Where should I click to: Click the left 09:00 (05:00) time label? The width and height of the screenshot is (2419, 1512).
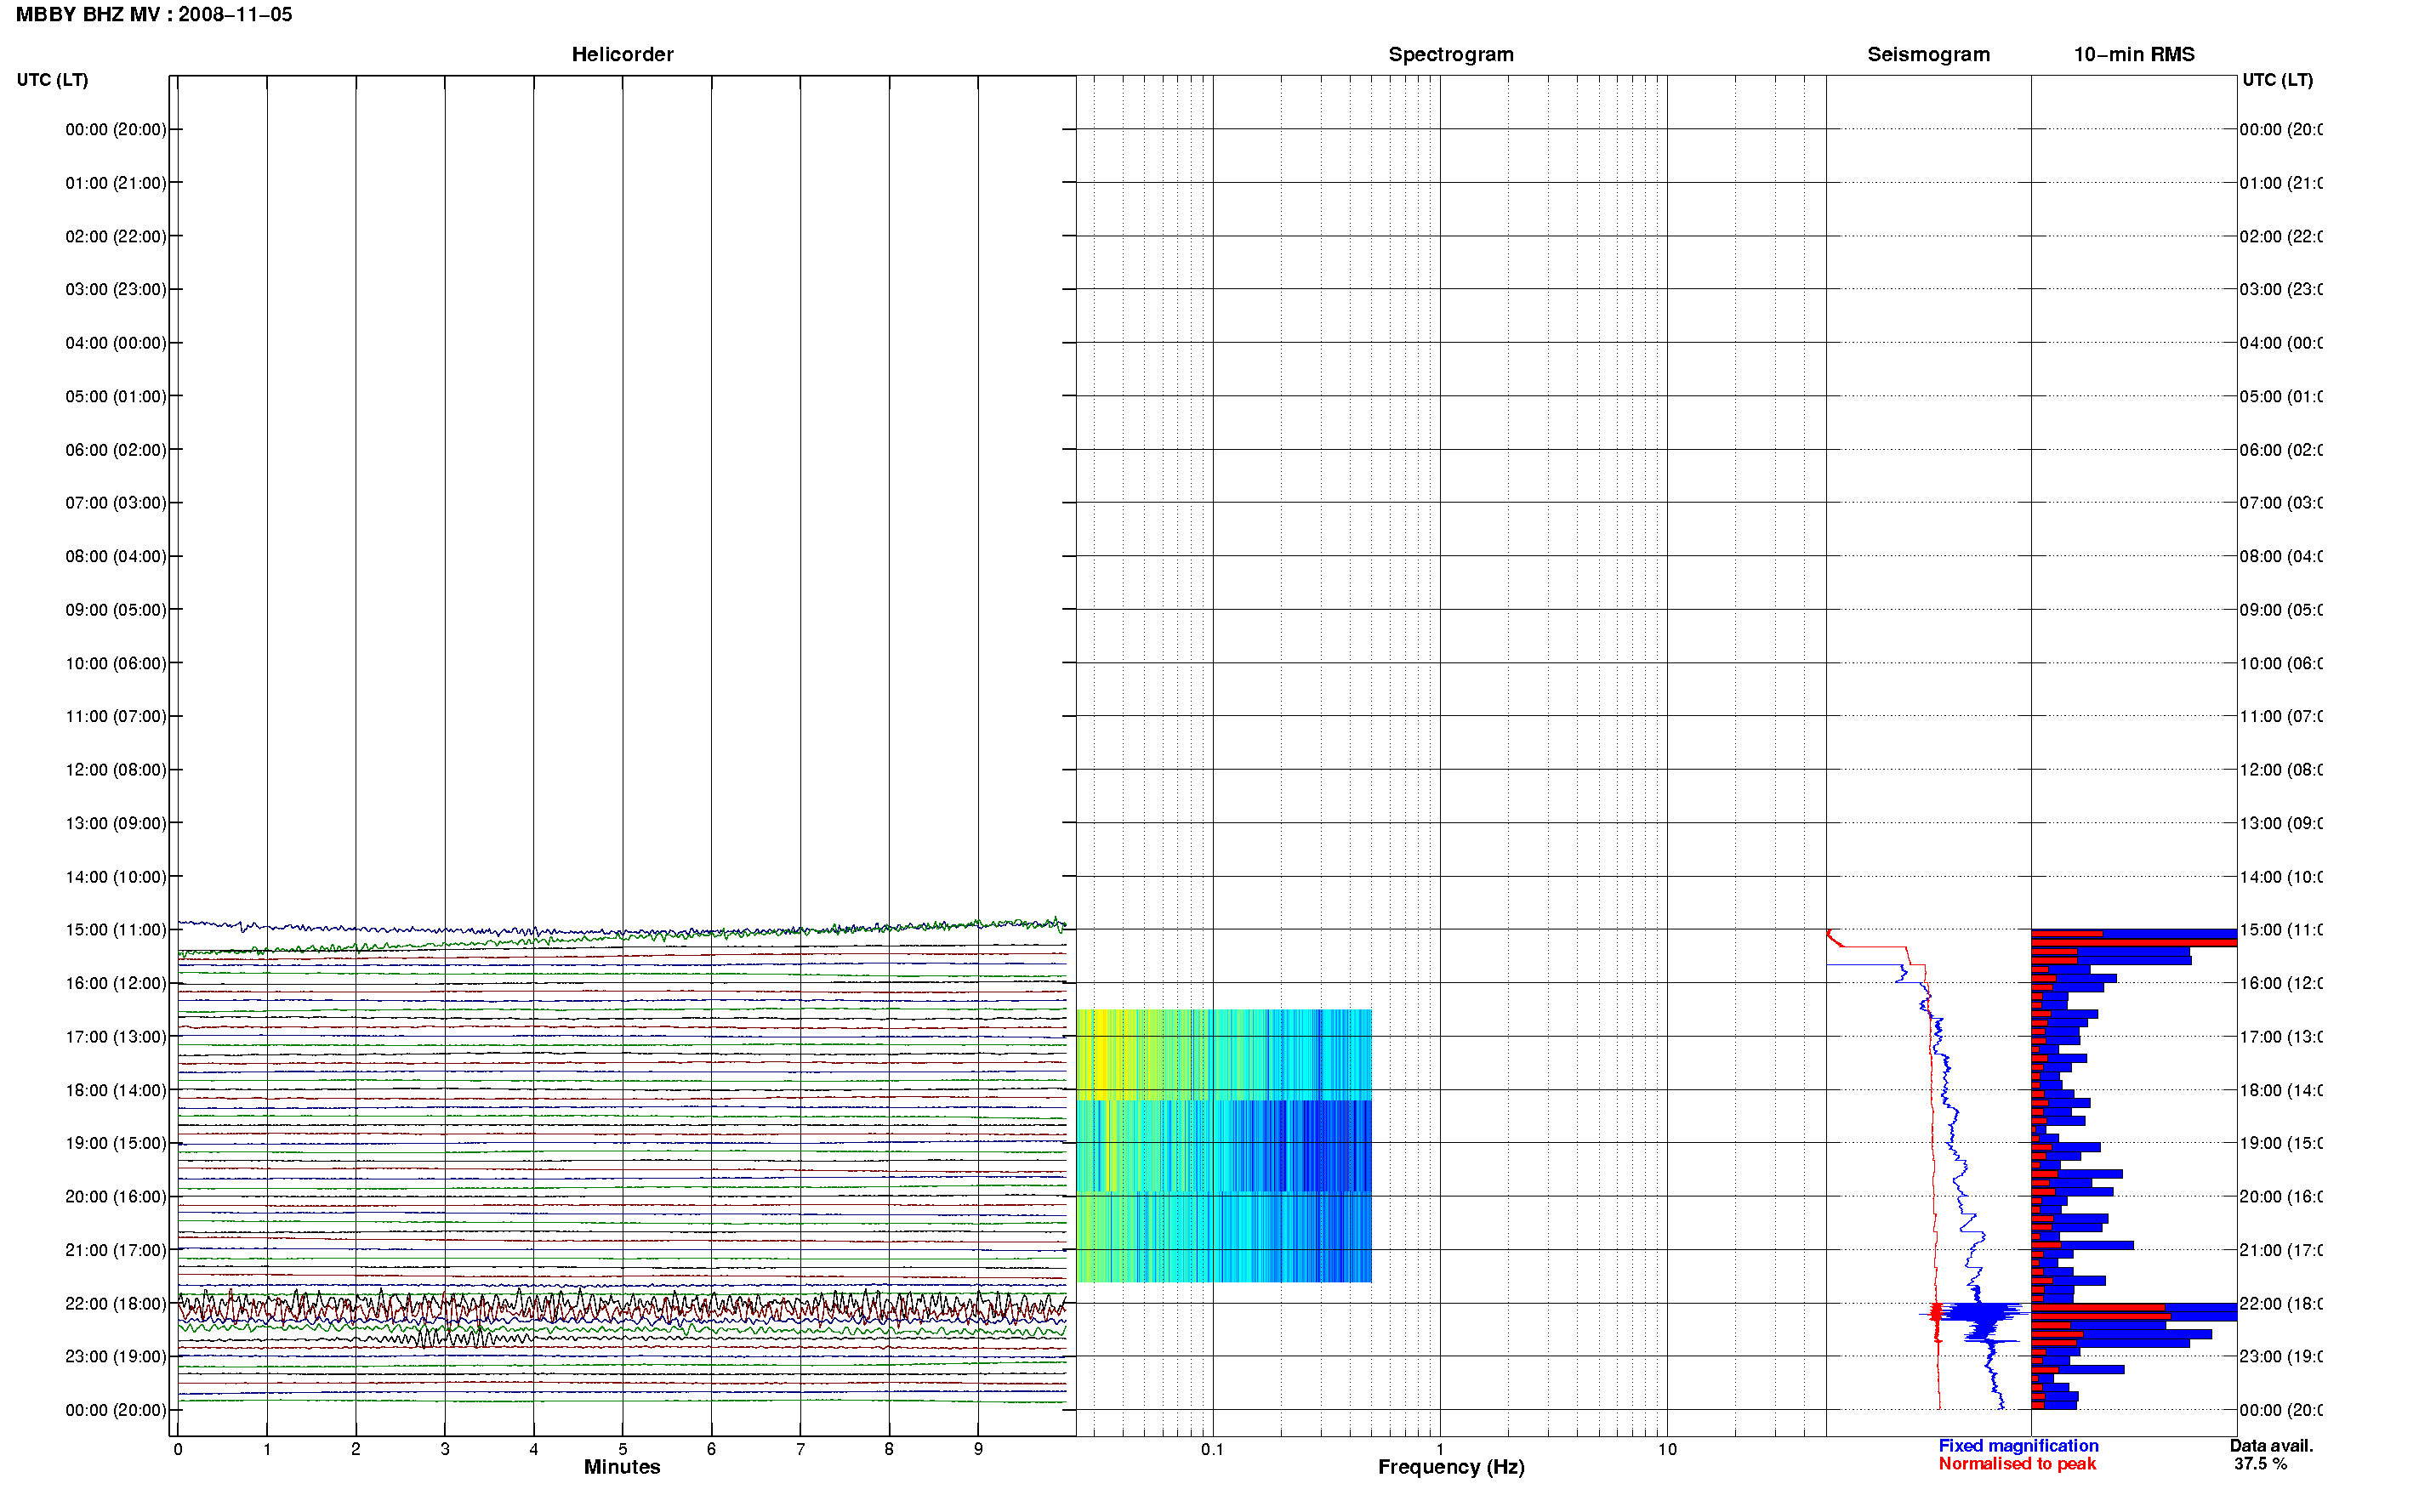pyautogui.click(x=116, y=610)
